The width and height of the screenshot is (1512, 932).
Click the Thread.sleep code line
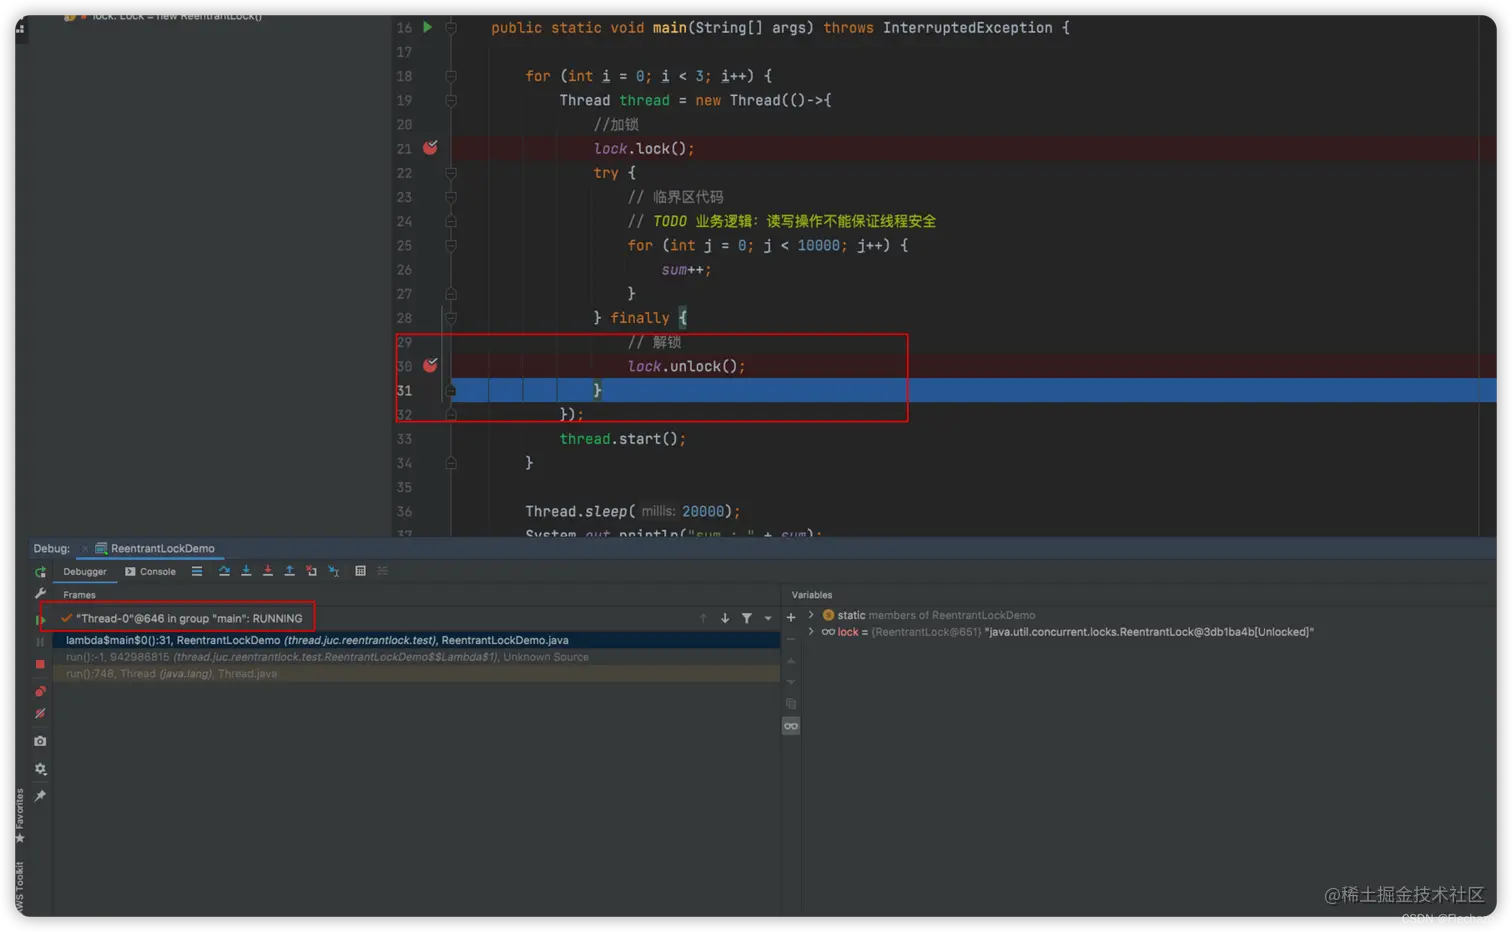(633, 511)
